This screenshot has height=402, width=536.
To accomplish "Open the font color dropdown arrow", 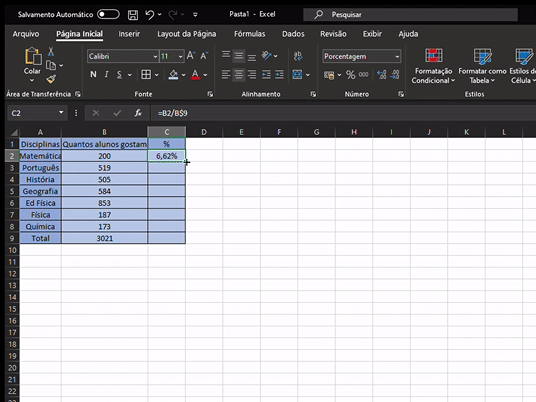I will 205,75.
